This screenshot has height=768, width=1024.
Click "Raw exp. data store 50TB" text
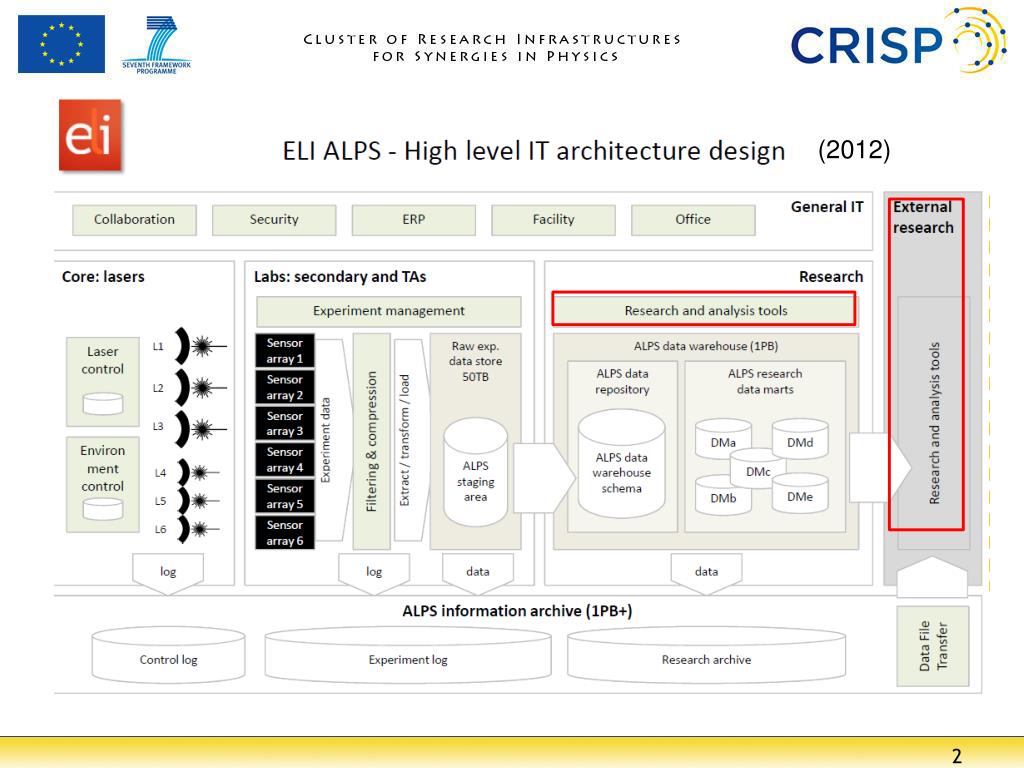475,361
